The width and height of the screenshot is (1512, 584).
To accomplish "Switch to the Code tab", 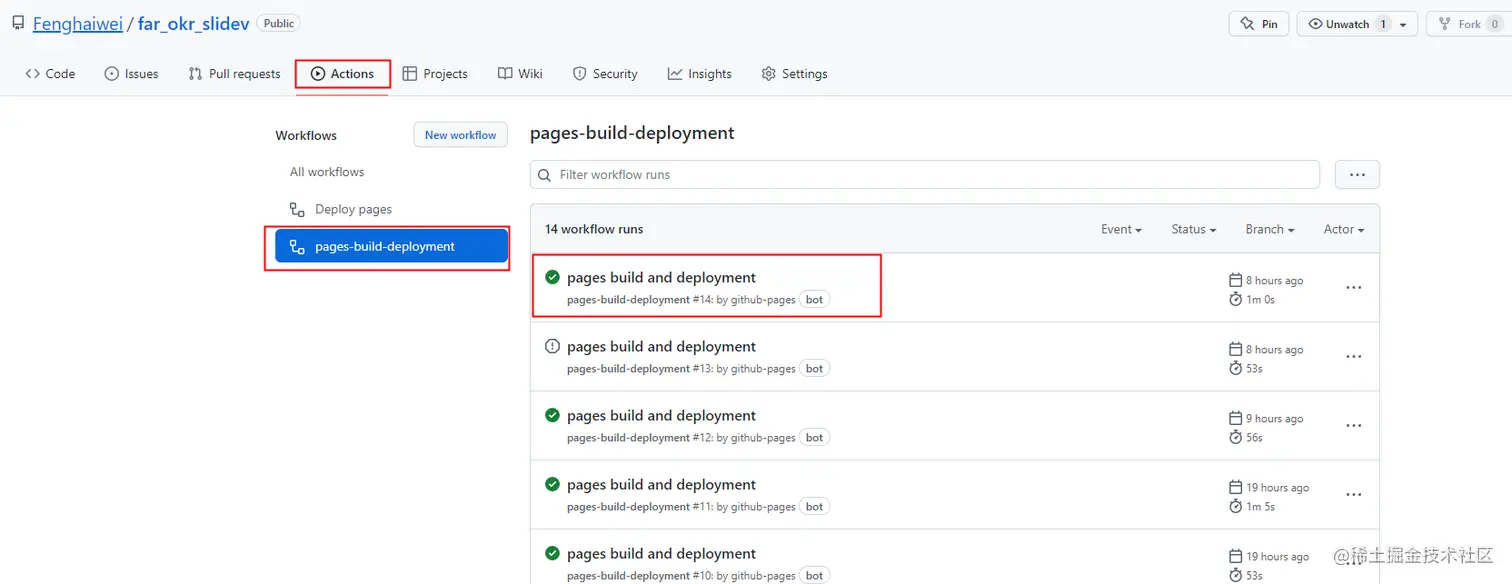I will [50, 74].
